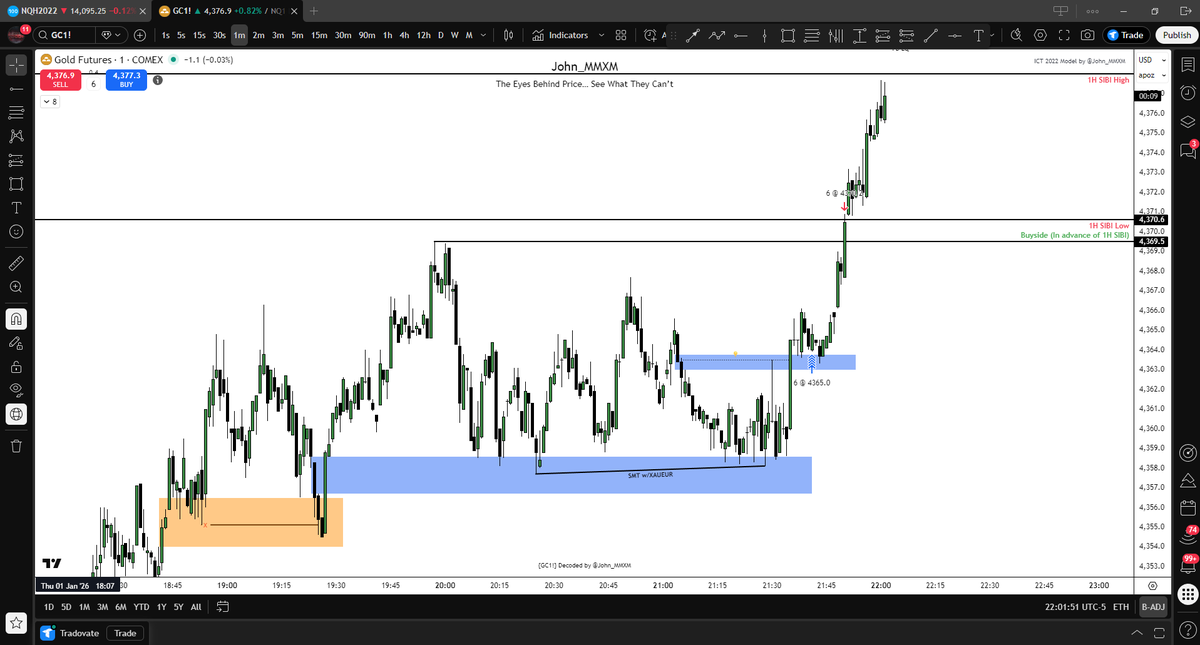Open the profile avatar with 11 notifications
The height and width of the screenshot is (645, 1200).
click(x=15, y=35)
